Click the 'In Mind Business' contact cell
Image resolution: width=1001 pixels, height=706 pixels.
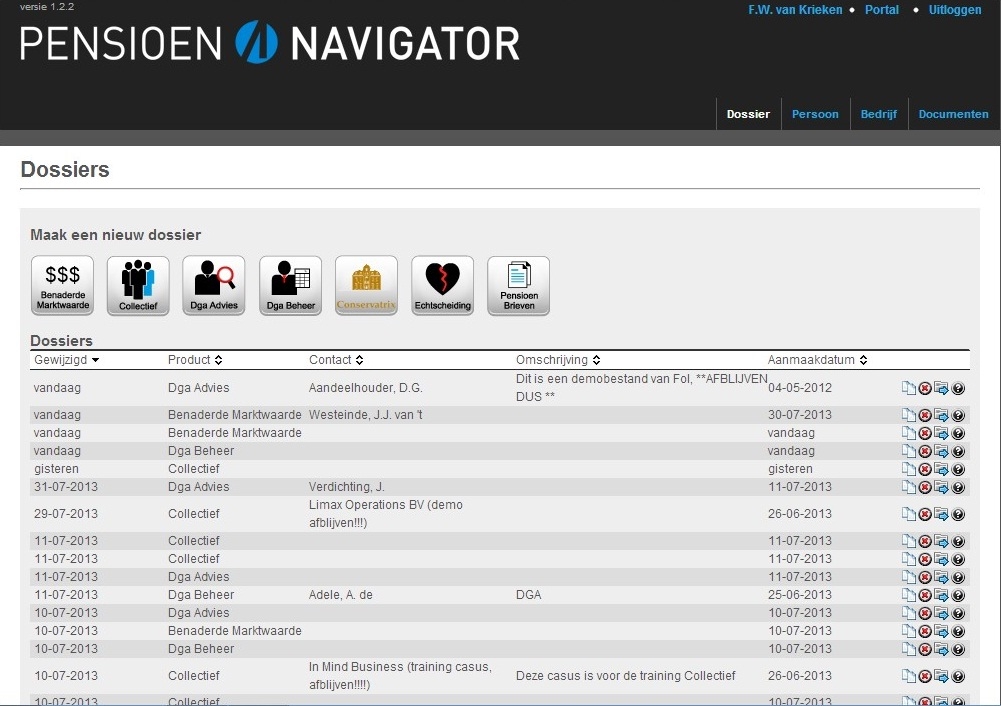(x=400, y=676)
